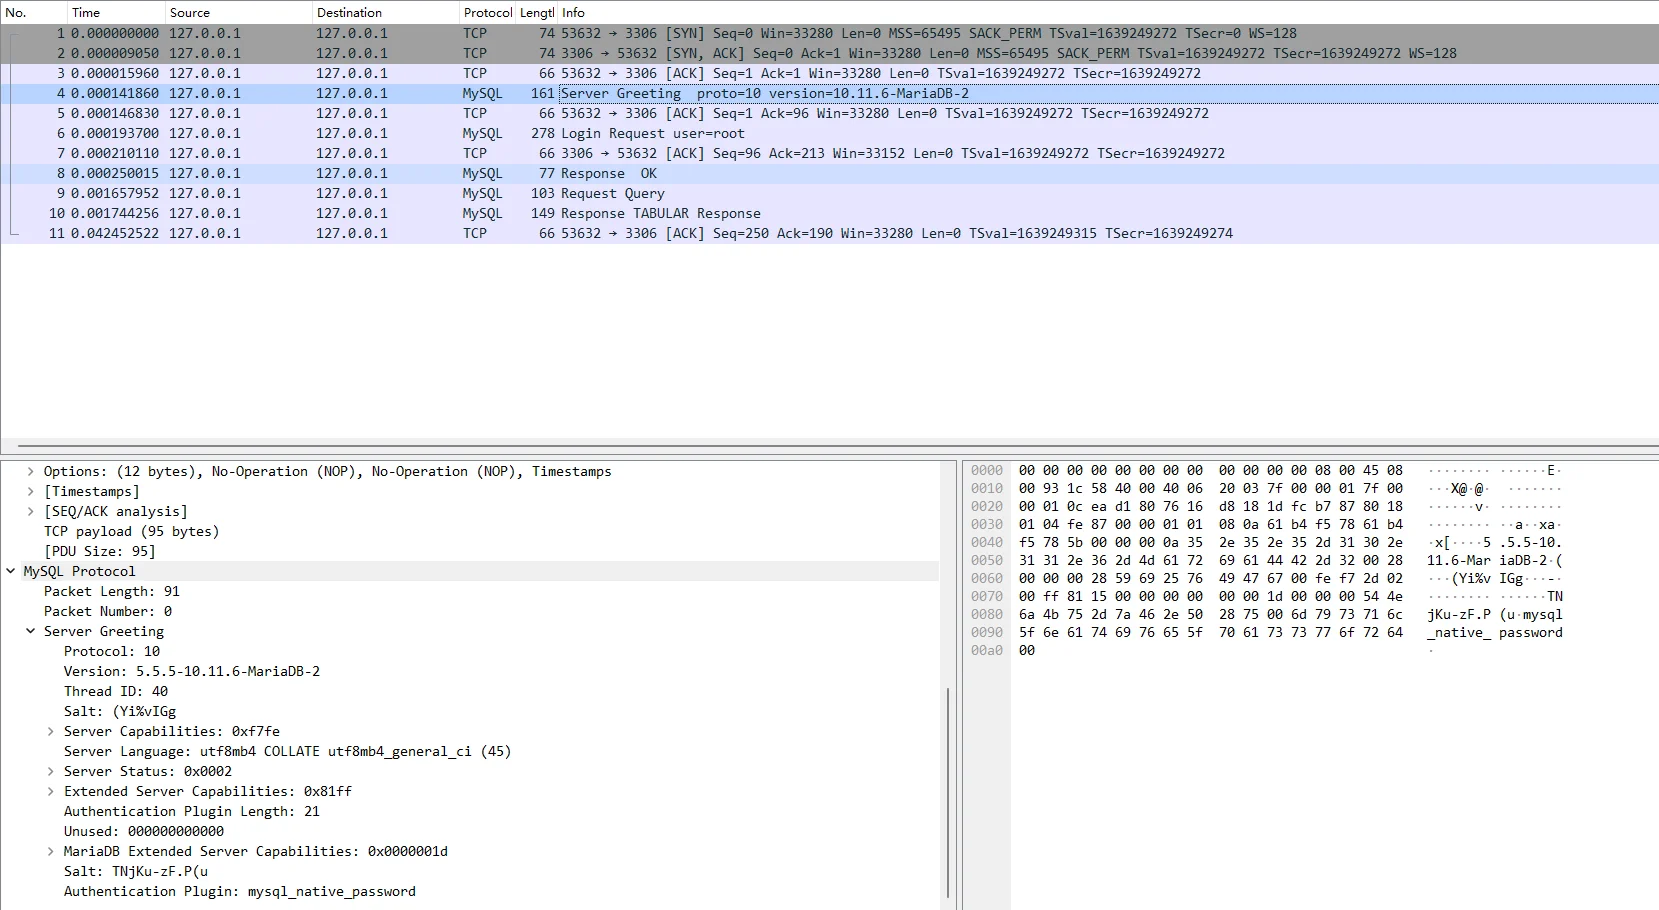Expand Server Status: 0x0002 details

point(51,771)
